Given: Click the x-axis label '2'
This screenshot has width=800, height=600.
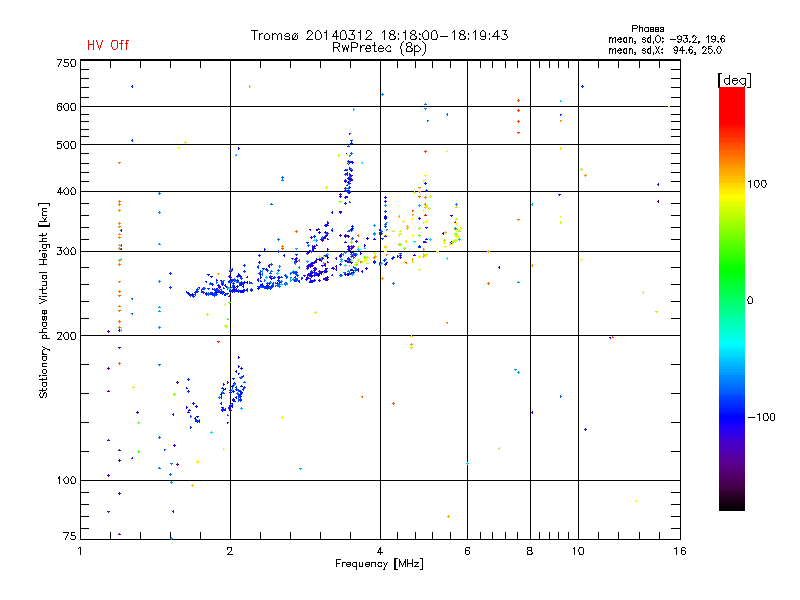Looking at the screenshot, I should pyautogui.click(x=230, y=551).
